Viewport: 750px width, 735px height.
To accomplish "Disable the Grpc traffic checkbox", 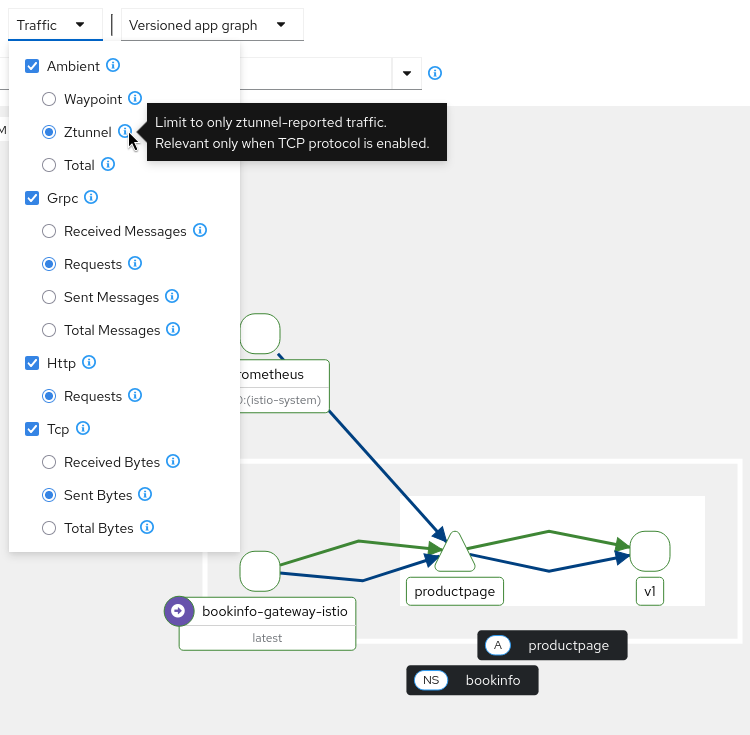I will [x=32, y=198].
